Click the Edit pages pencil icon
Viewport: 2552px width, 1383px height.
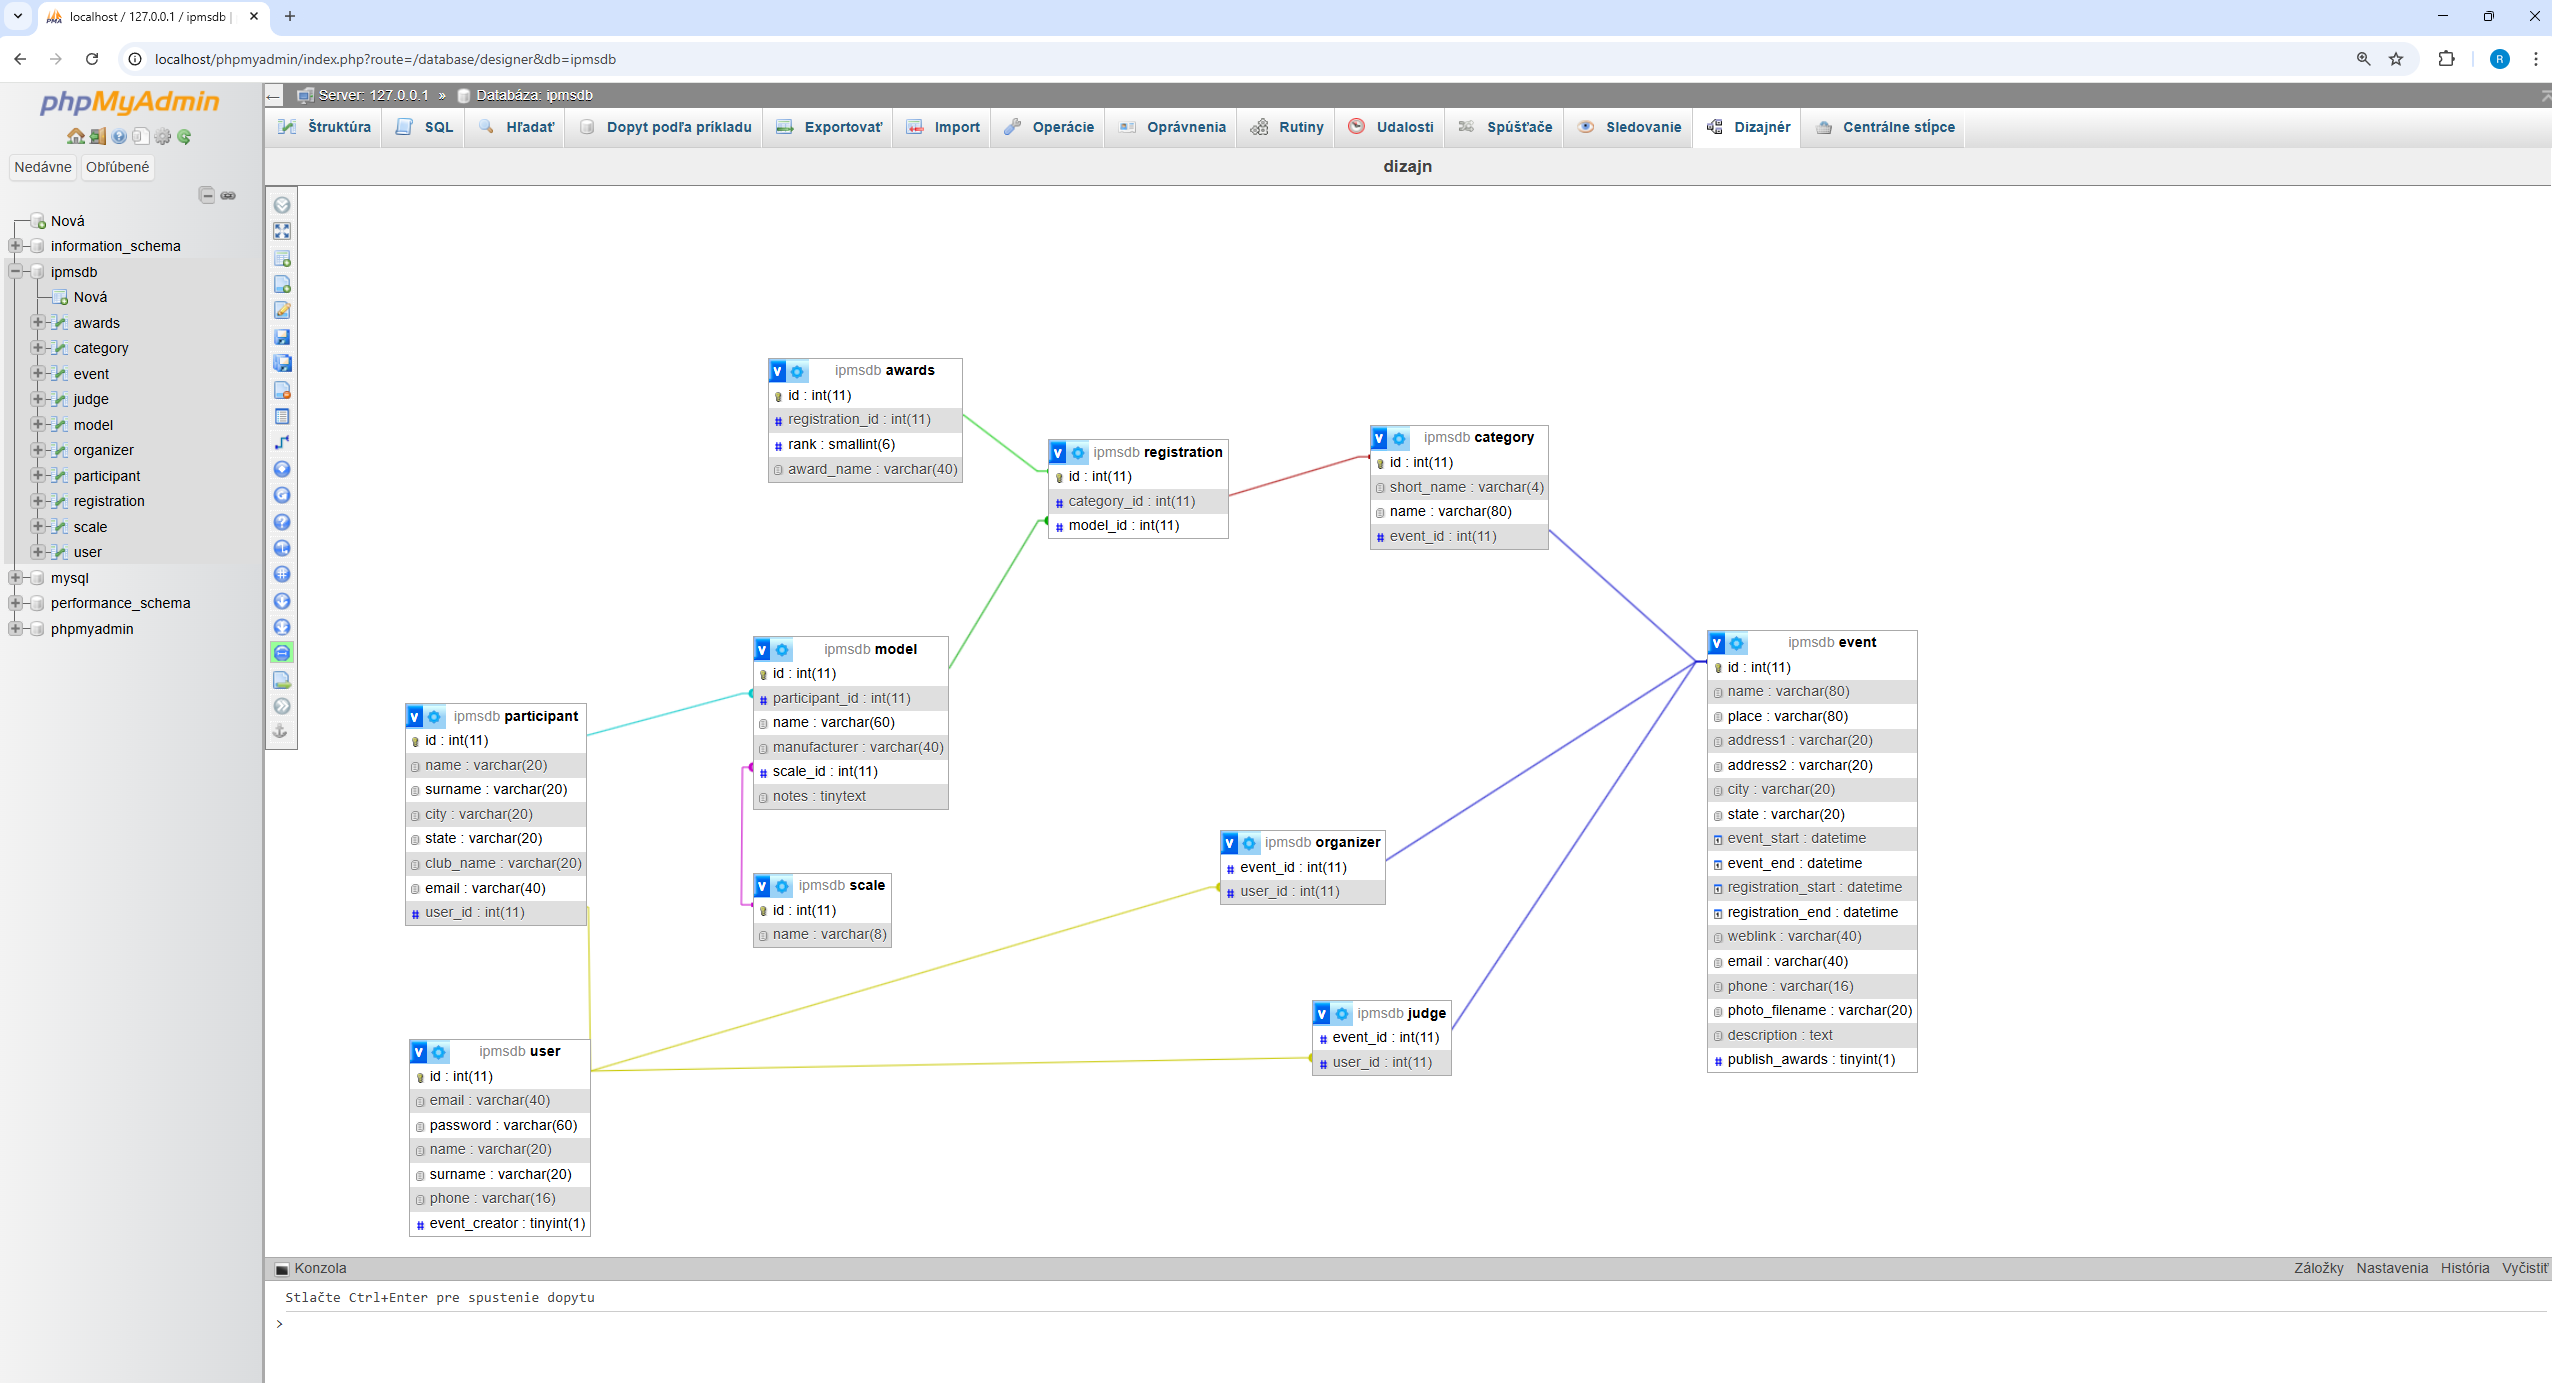282,310
